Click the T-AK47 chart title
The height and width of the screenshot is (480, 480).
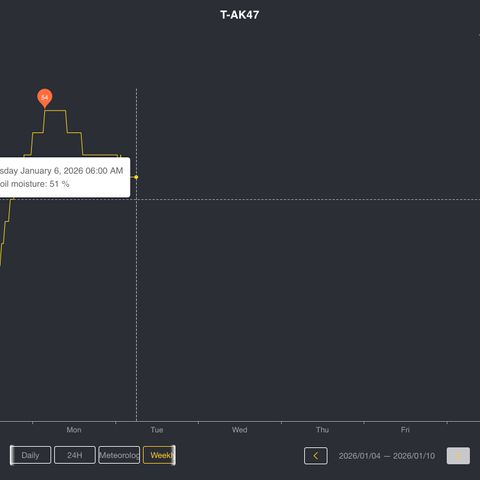coord(240,15)
